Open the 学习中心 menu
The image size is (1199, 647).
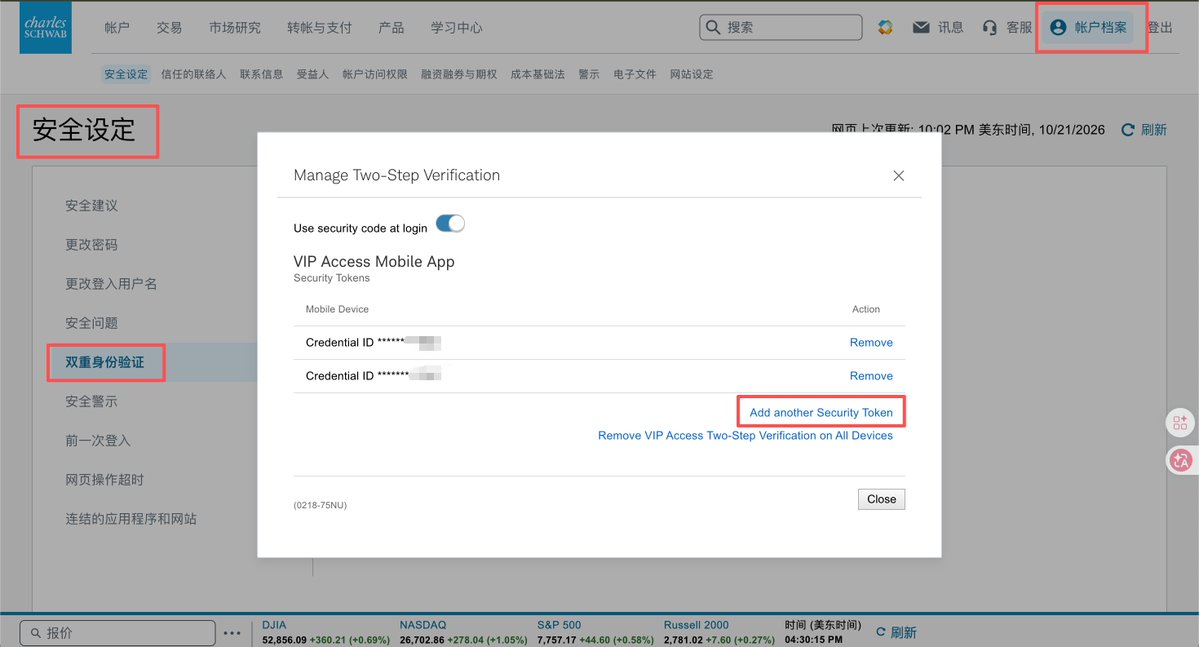(457, 28)
